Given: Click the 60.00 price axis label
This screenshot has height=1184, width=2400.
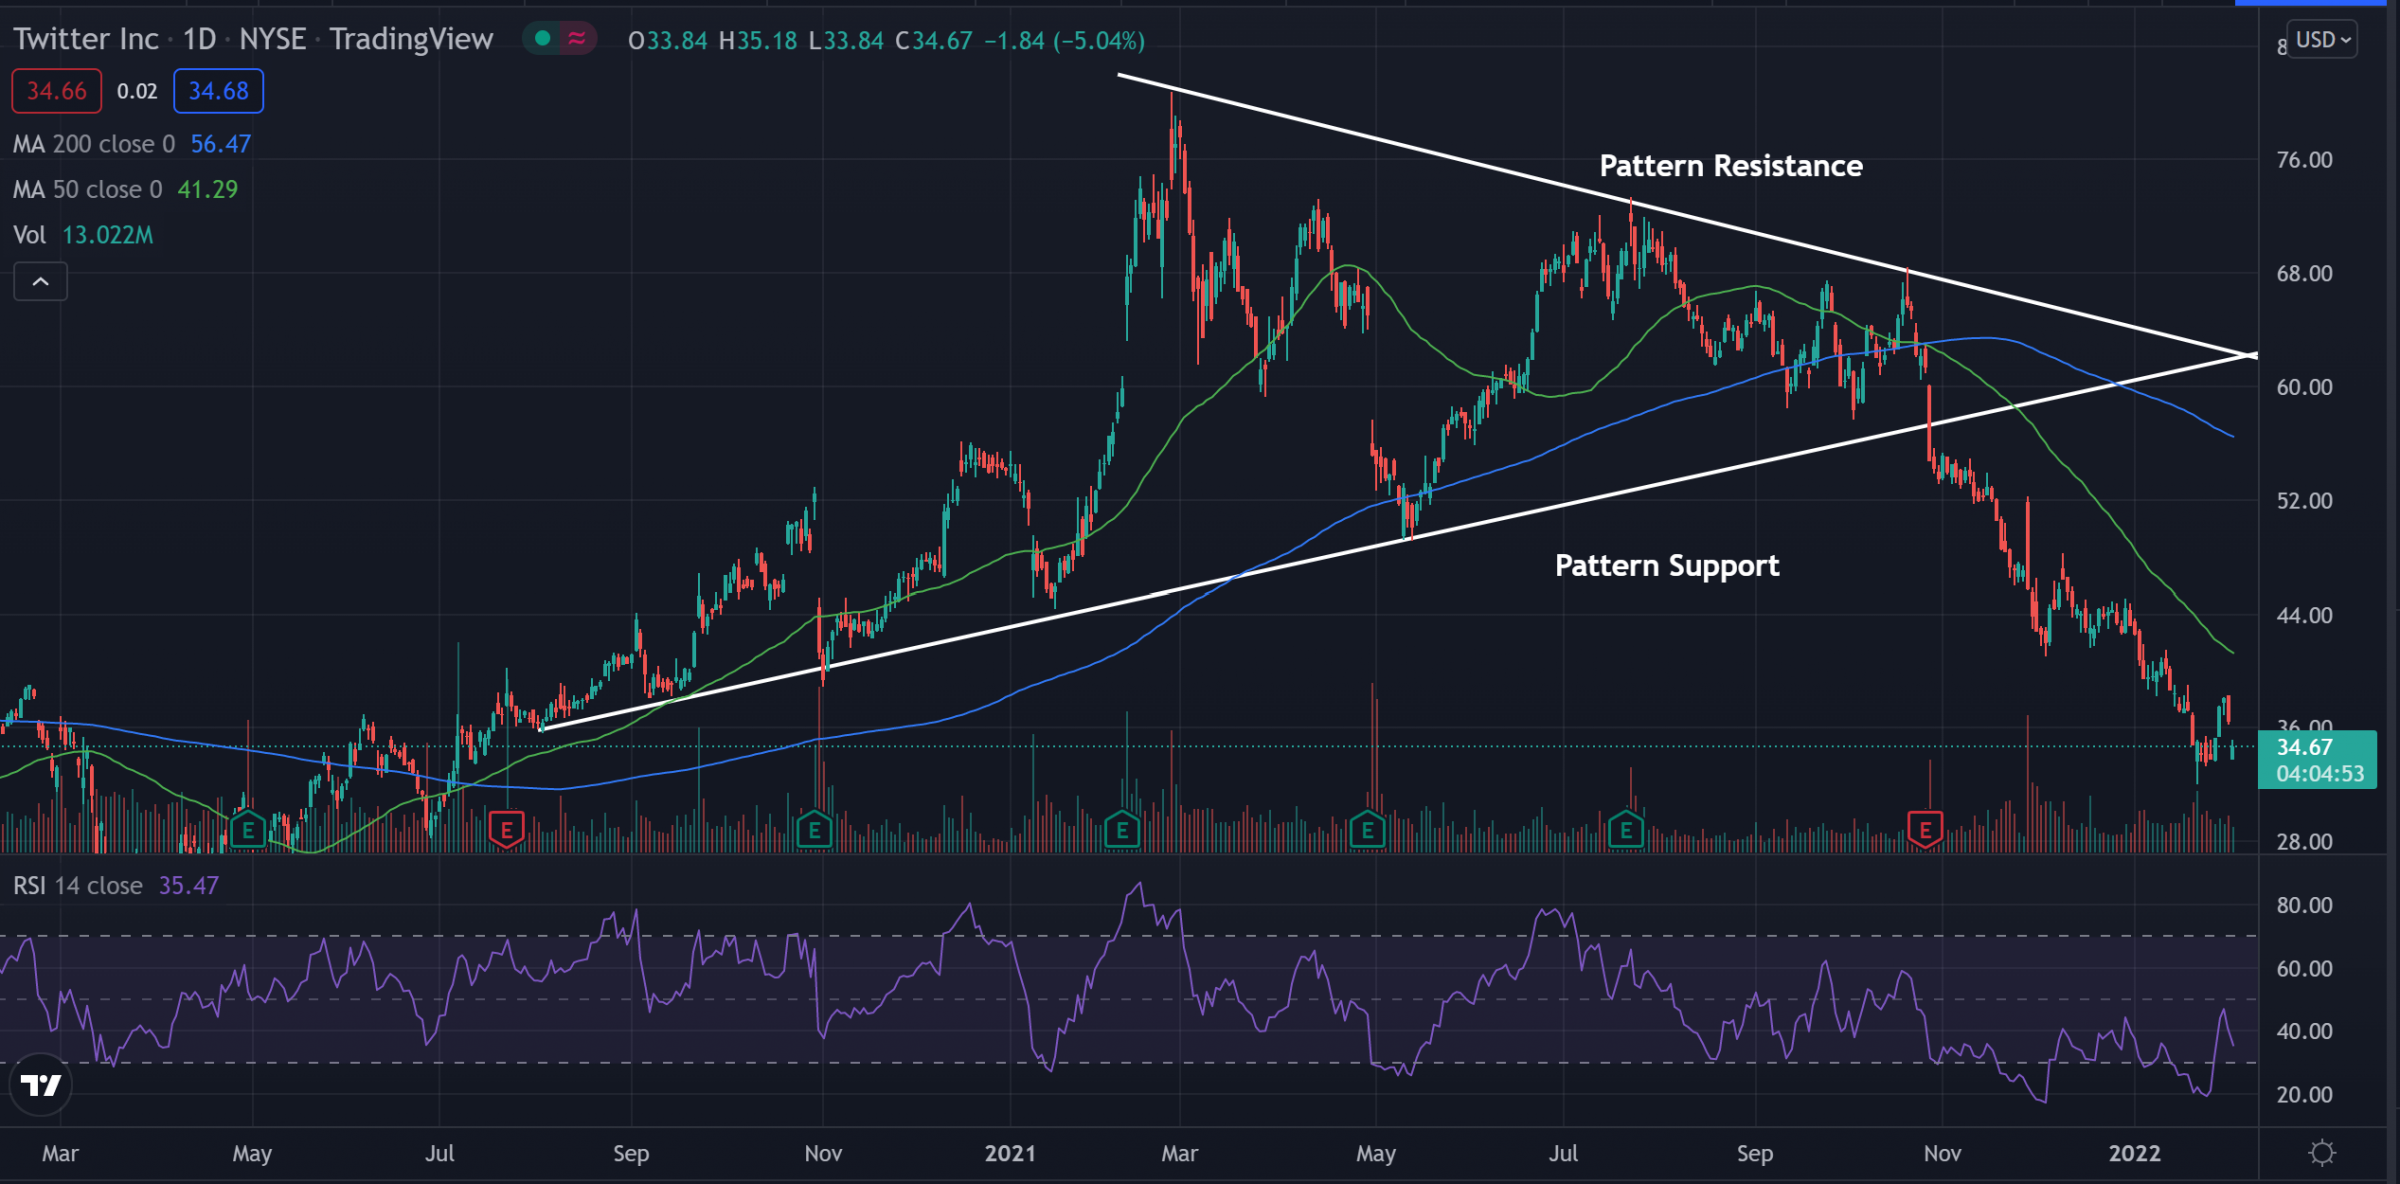Looking at the screenshot, I should pyautogui.click(x=2304, y=387).
